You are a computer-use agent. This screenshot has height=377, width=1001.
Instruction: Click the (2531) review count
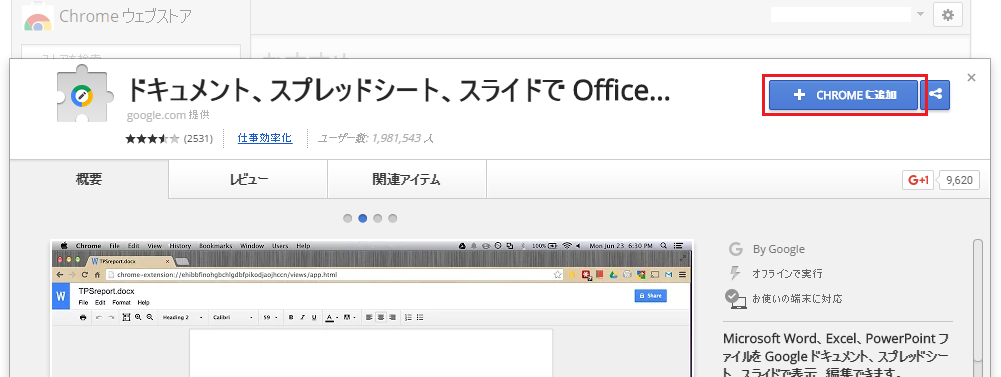tap(198, 138)
